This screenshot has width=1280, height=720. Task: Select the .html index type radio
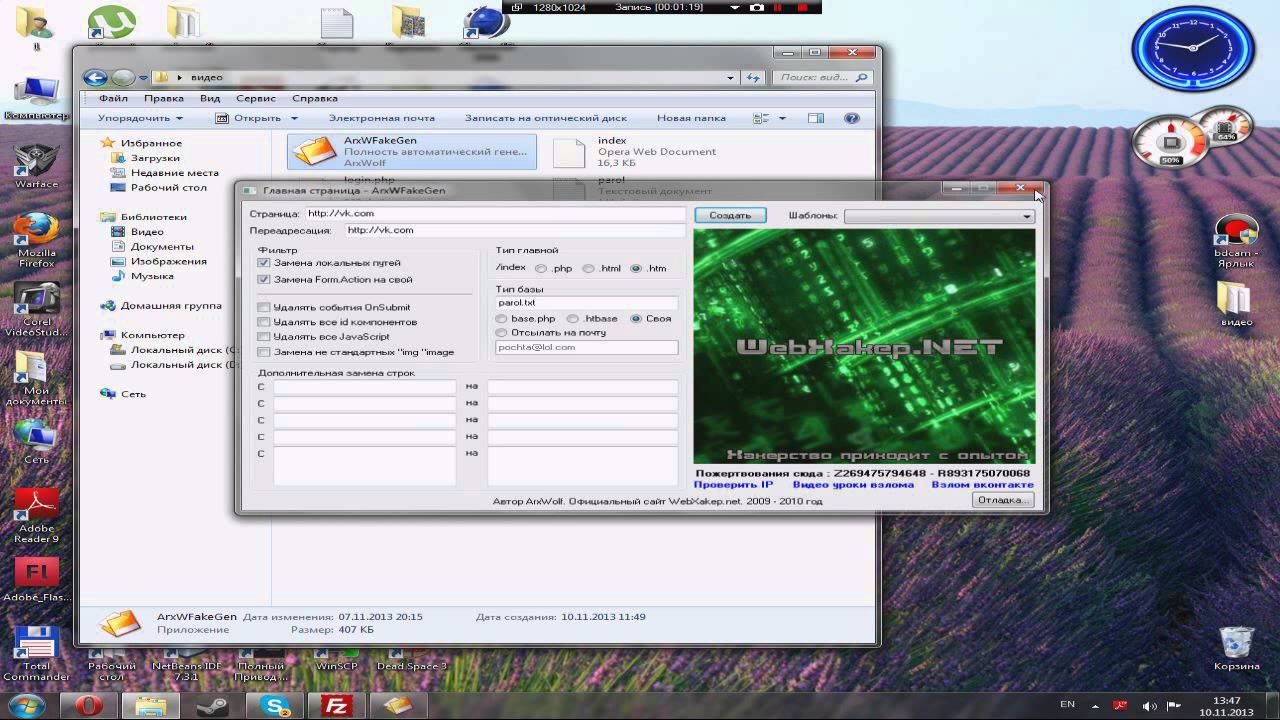(588, 269)
